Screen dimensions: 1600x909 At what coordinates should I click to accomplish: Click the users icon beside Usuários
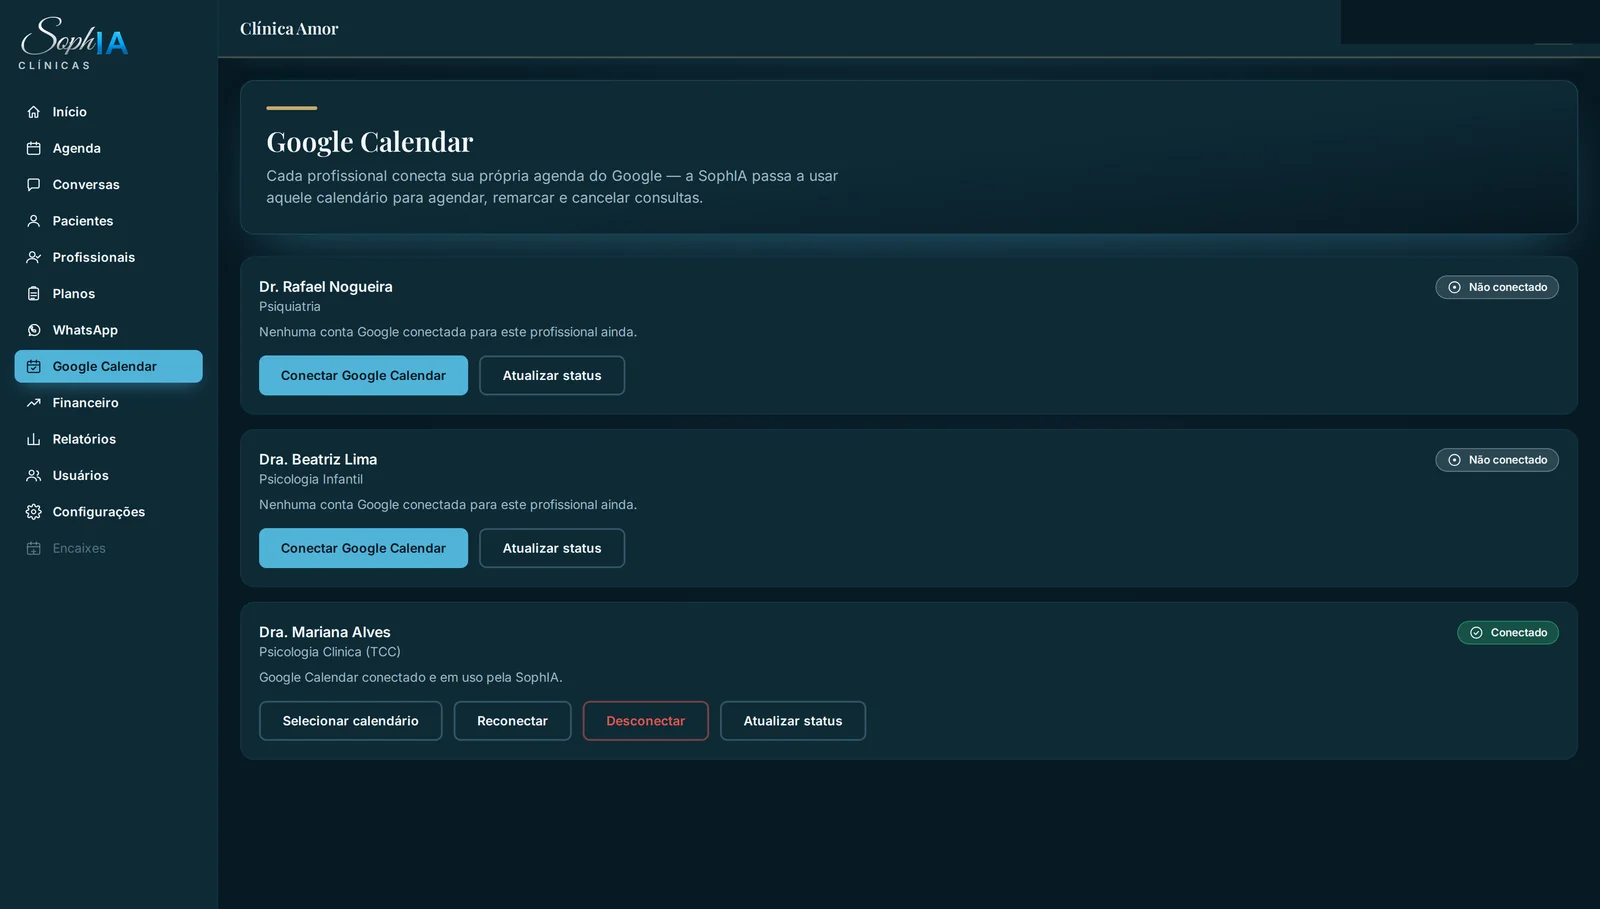34,476
